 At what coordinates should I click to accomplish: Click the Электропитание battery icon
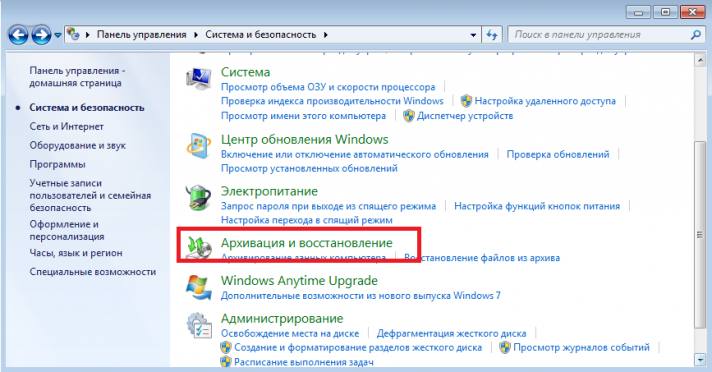coord(198,198)
